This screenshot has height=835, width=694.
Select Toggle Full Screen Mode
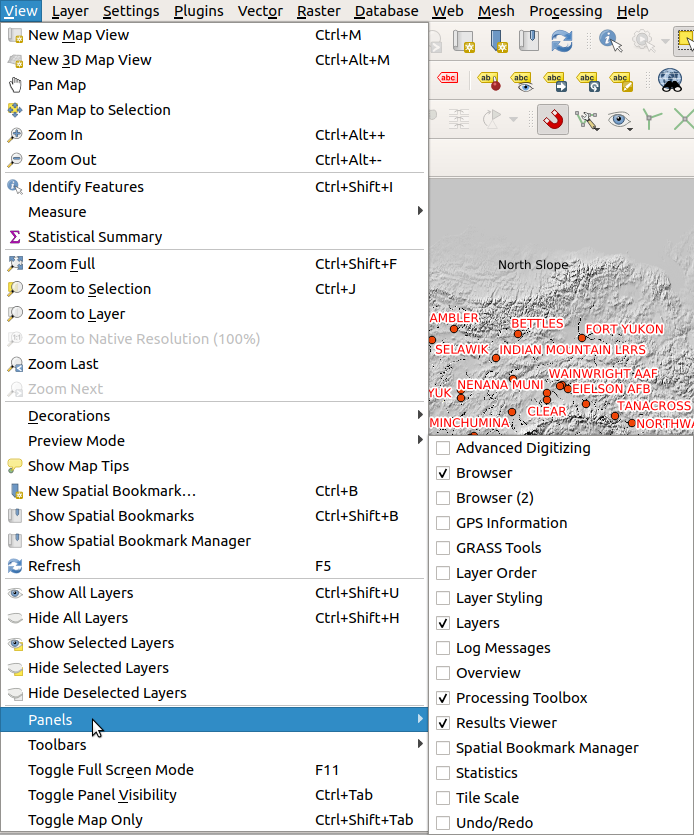[x=111, y=770]
